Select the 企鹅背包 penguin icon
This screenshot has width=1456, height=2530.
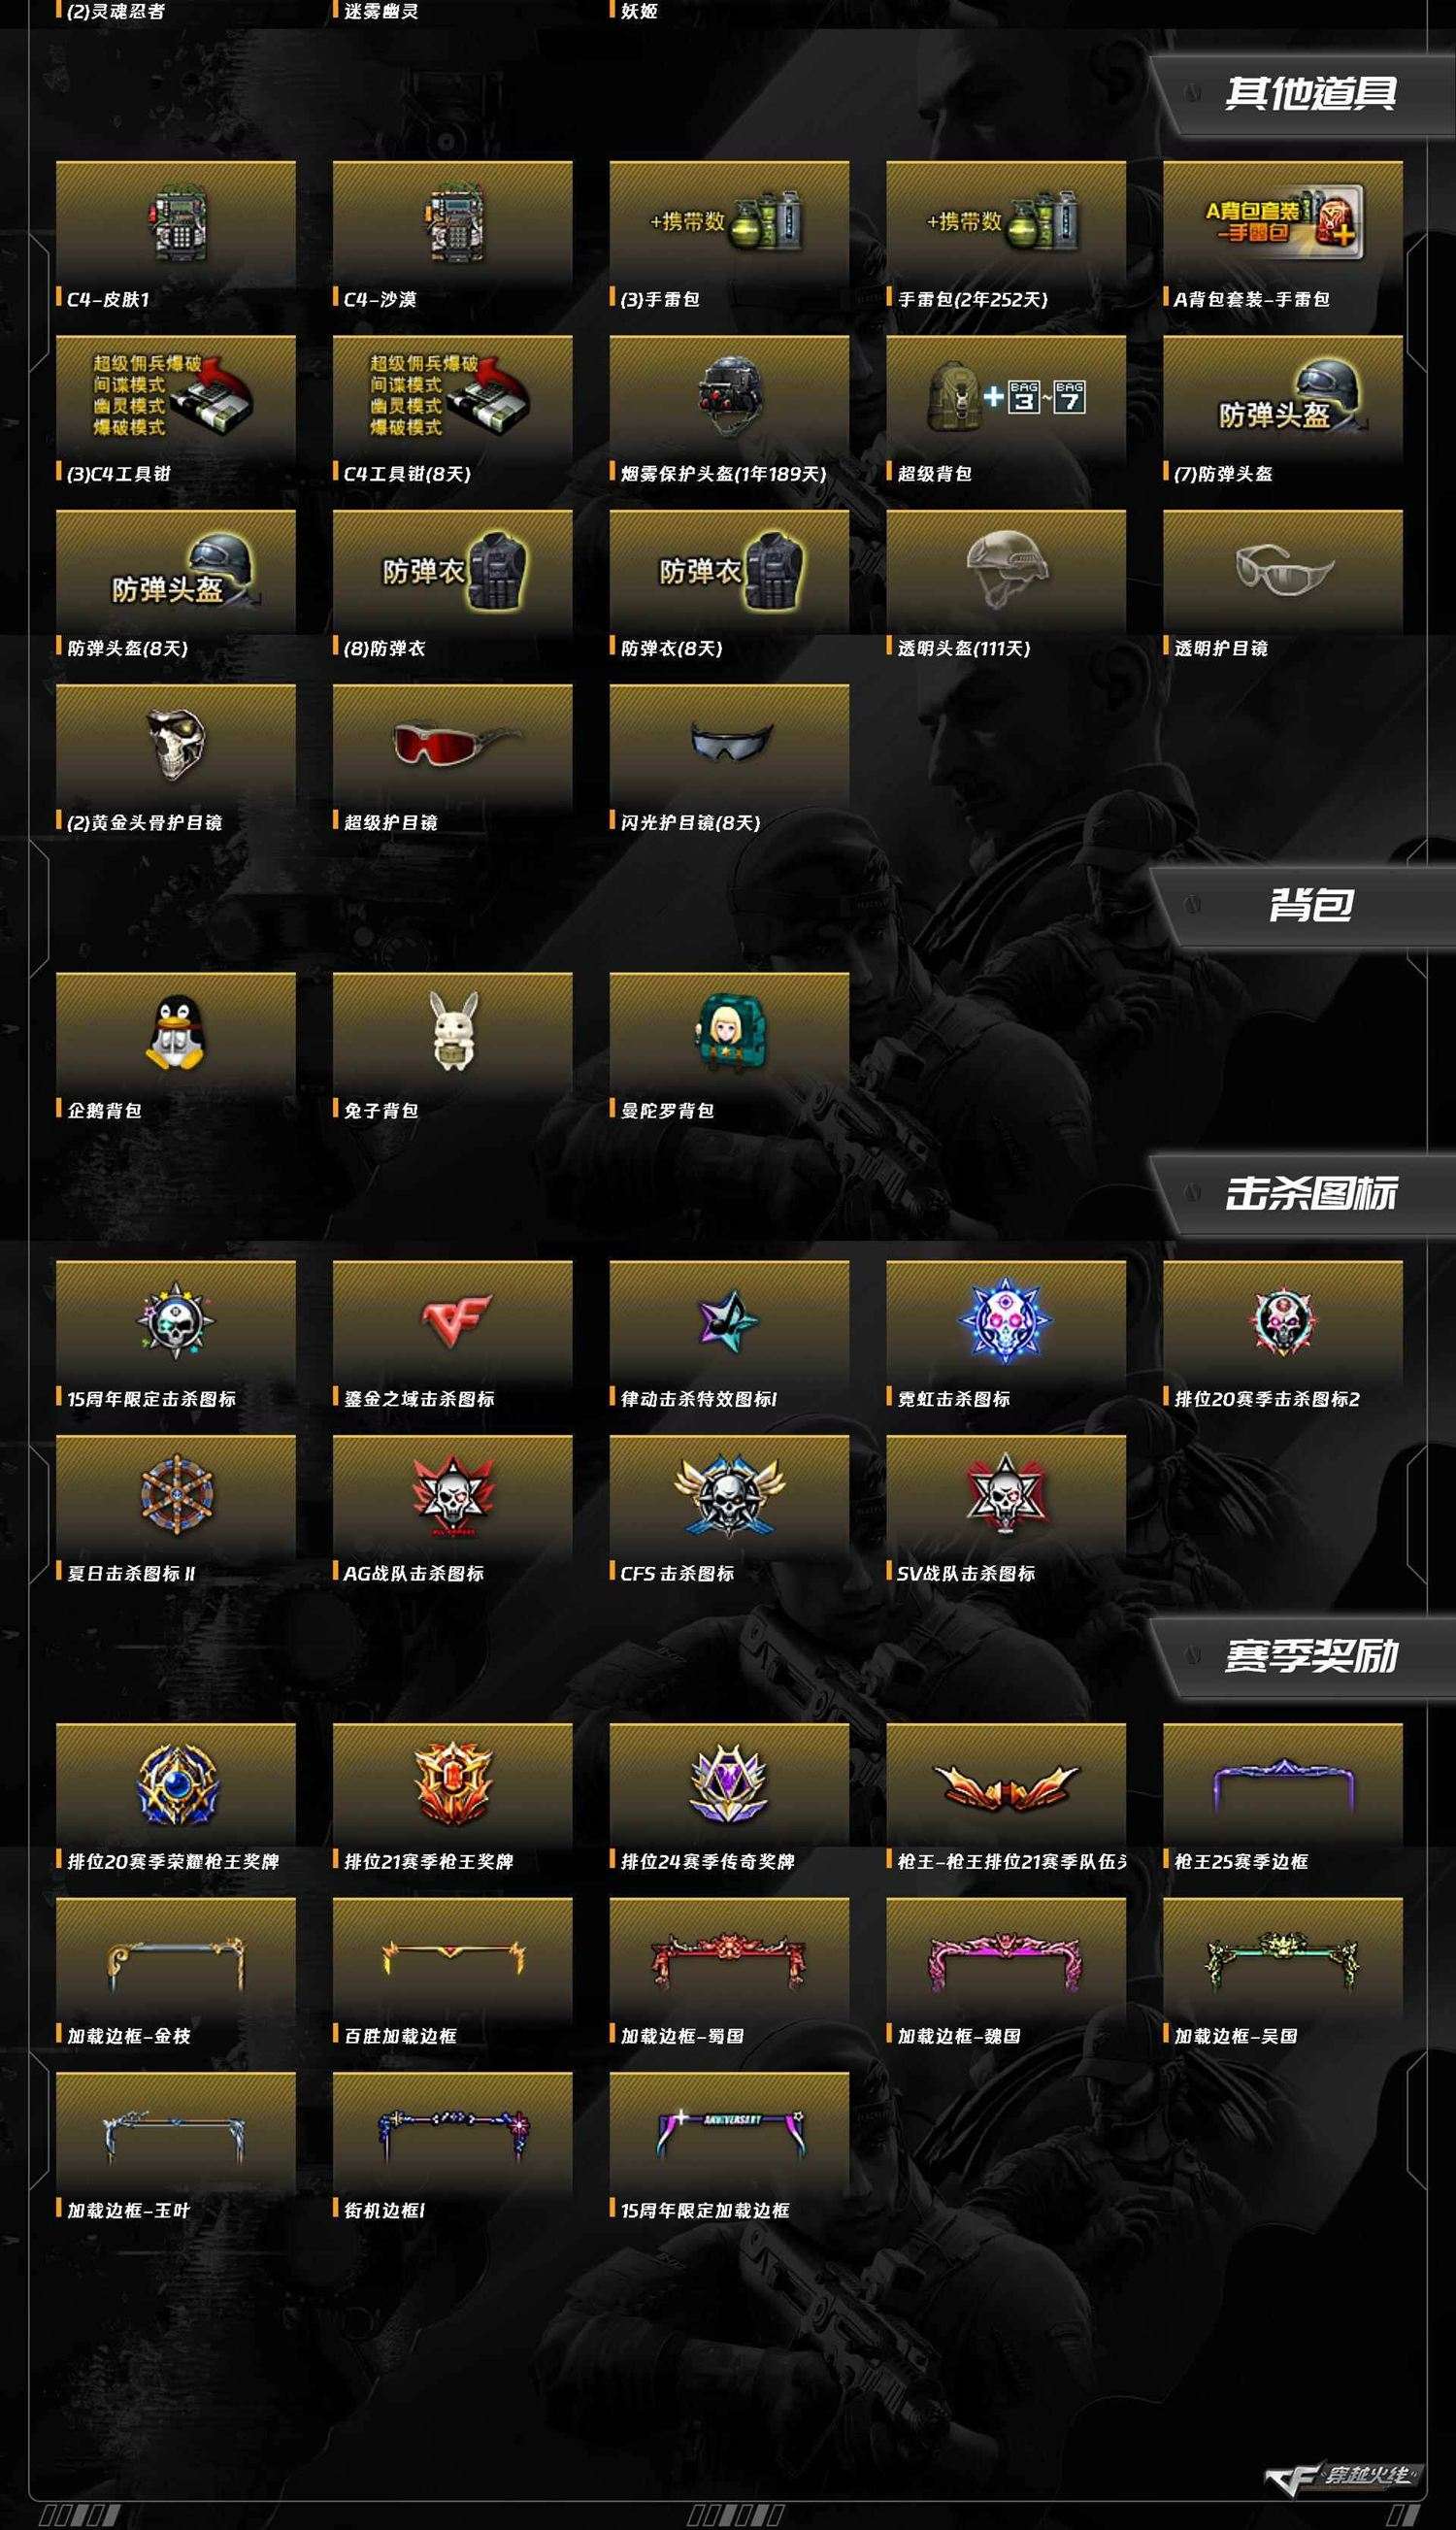(x=176, y=1033)
